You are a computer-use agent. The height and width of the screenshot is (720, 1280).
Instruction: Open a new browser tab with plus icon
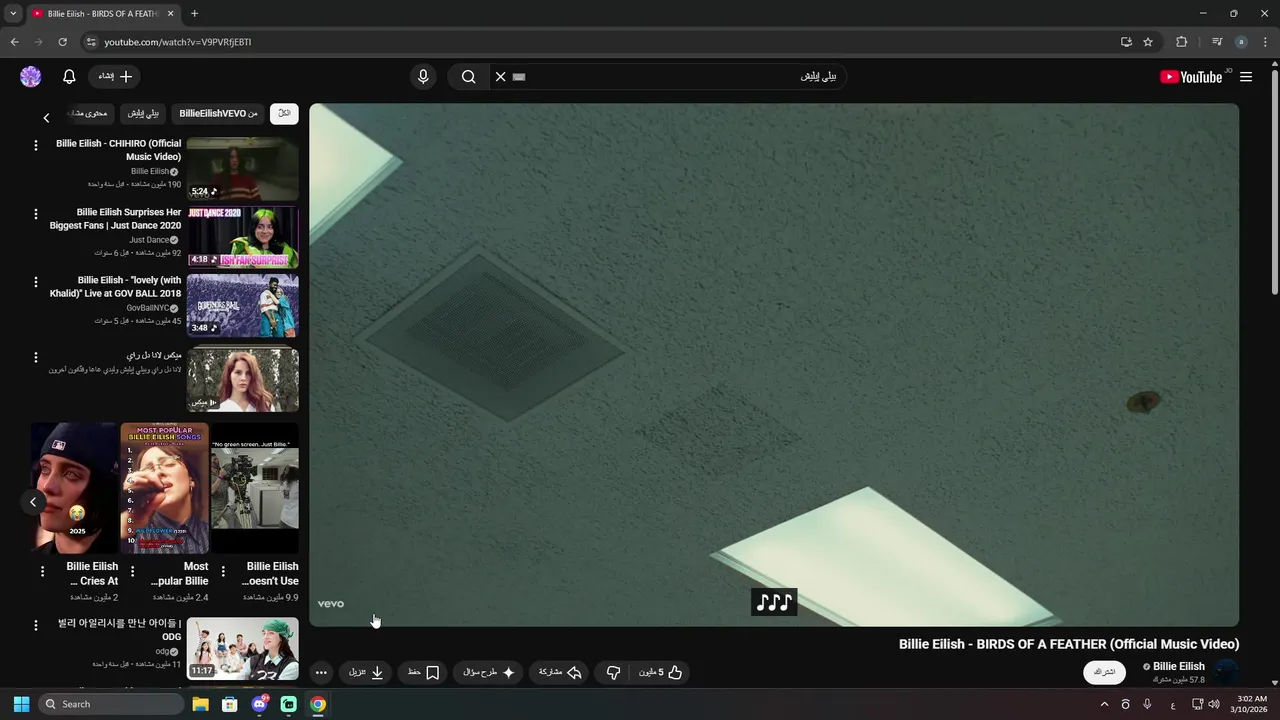click(x=194, y=14)
